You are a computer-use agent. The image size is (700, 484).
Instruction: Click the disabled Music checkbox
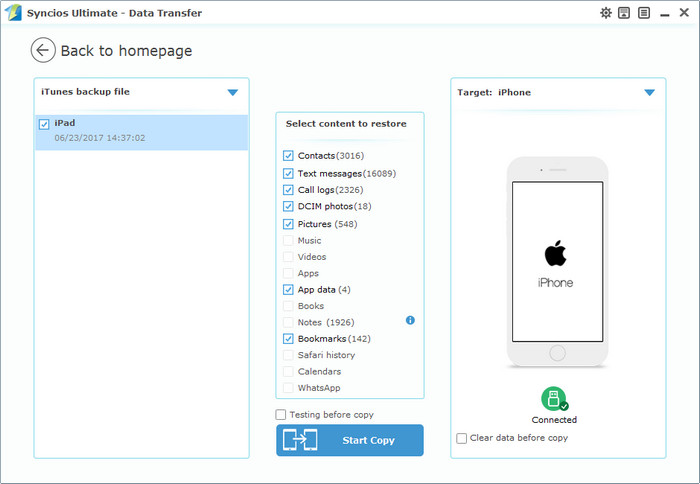coord(288,240)
